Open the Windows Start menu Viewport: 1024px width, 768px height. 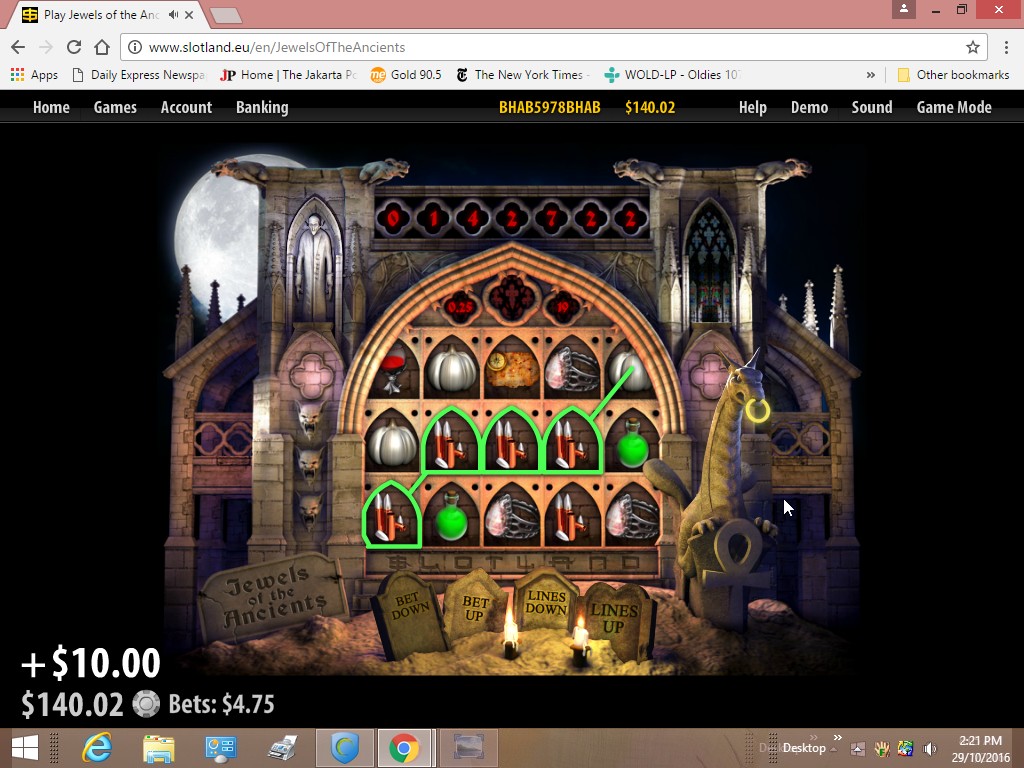click(x=25, y=748)
